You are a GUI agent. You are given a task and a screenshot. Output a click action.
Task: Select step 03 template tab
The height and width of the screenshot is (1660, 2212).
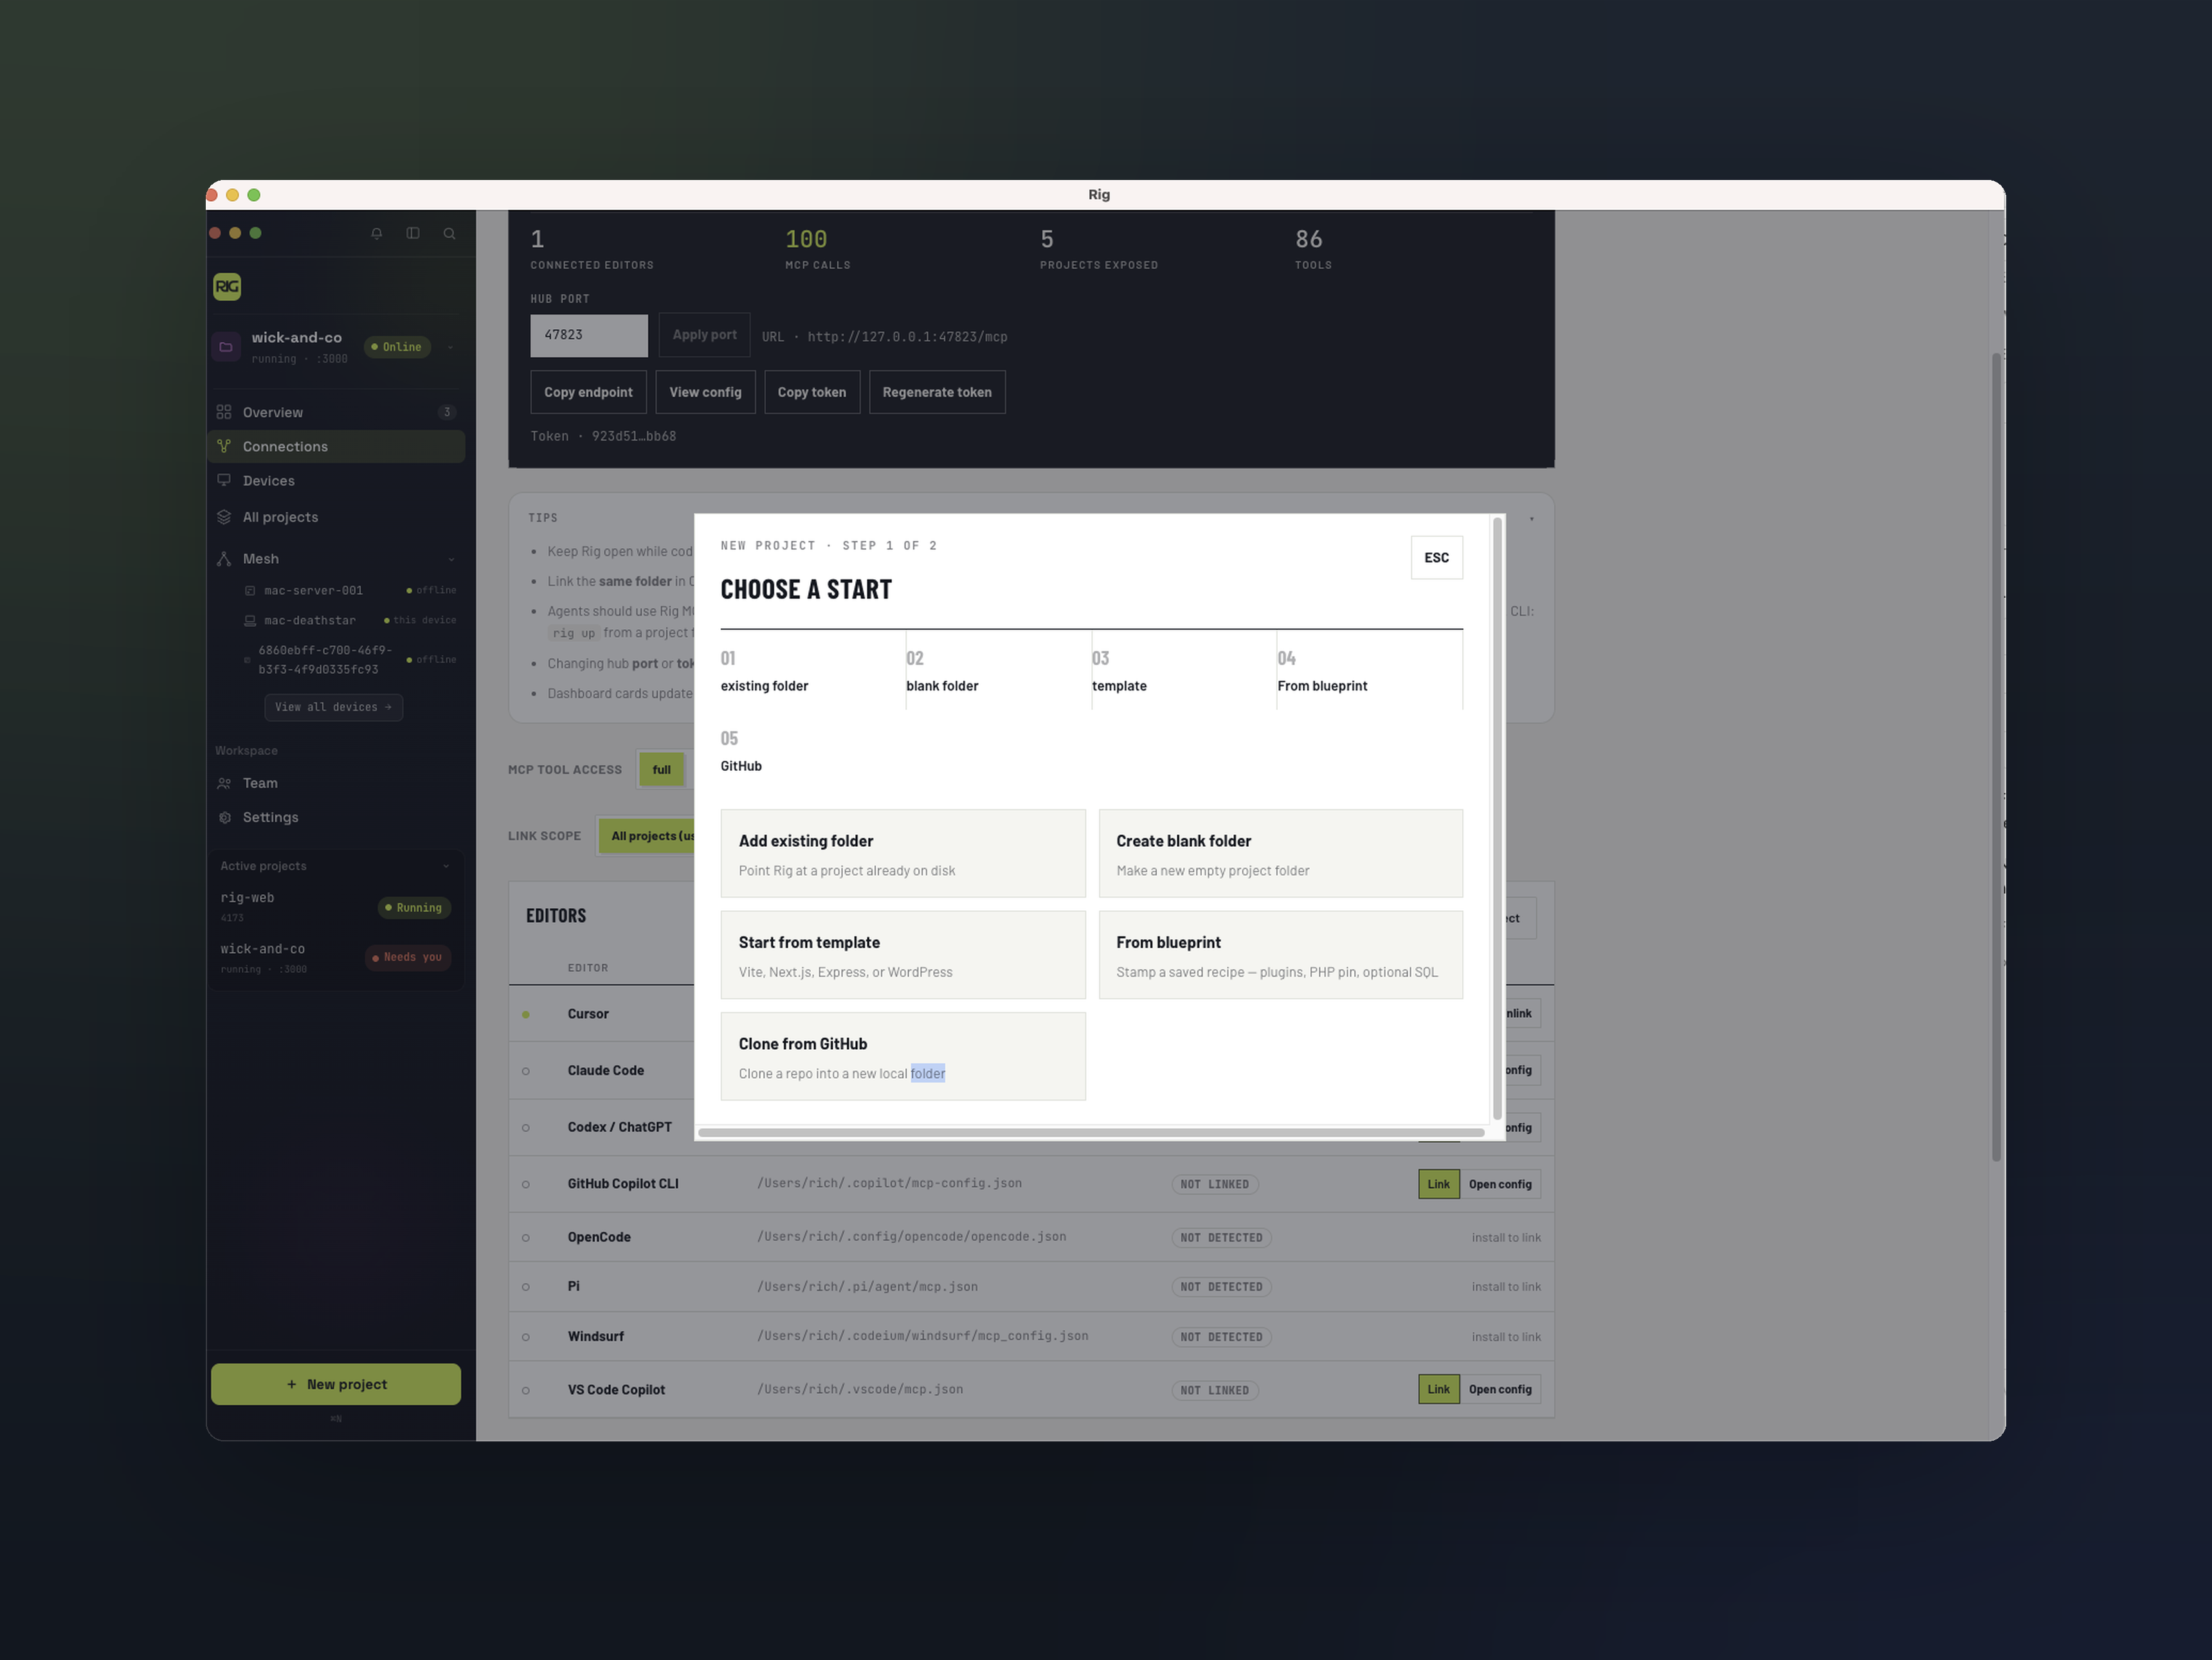pyautogui.click(x=1184, y=670)
